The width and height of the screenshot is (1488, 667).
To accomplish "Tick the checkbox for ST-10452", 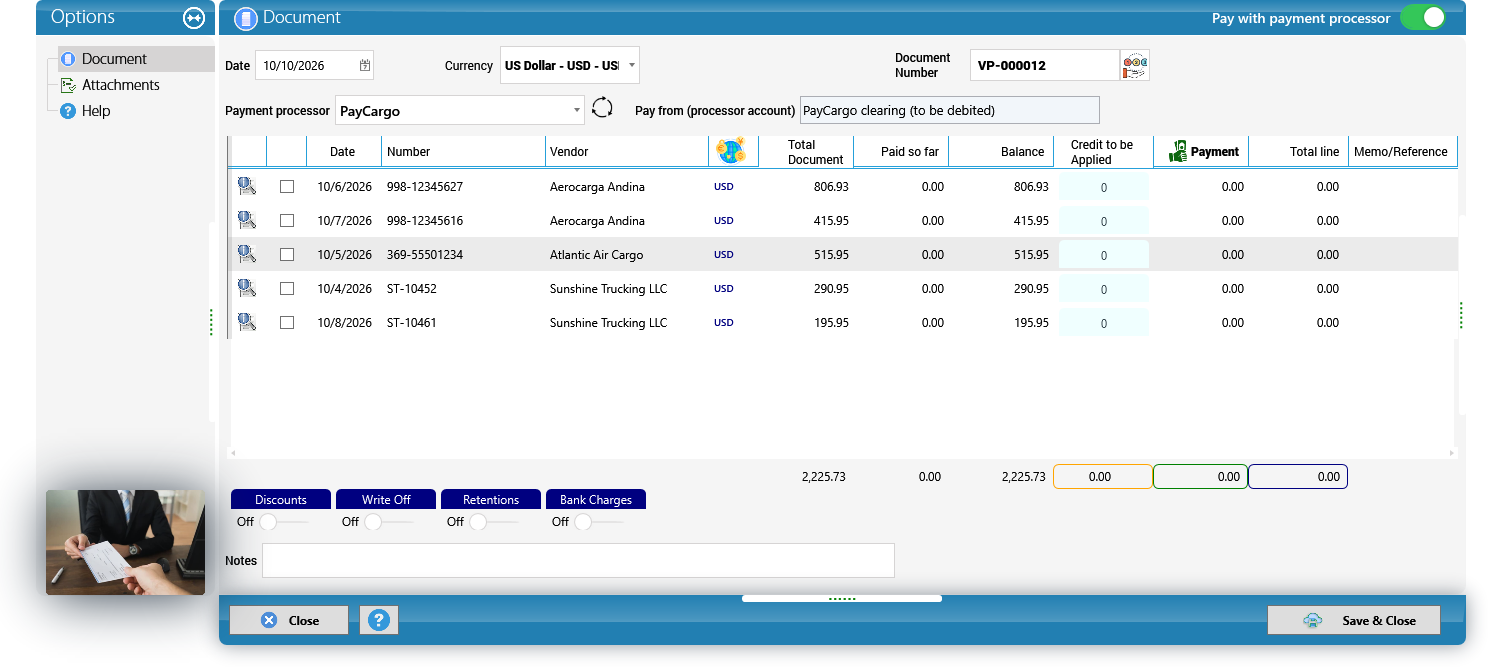I will 287,289.
